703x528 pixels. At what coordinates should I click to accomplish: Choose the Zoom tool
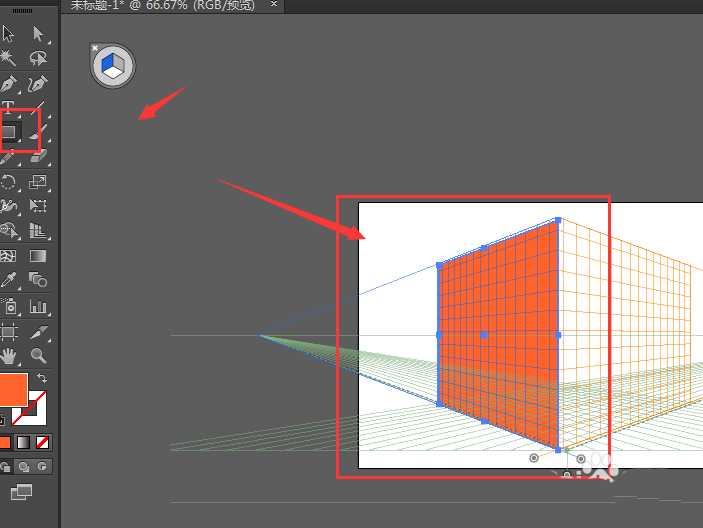coord(38,355)
